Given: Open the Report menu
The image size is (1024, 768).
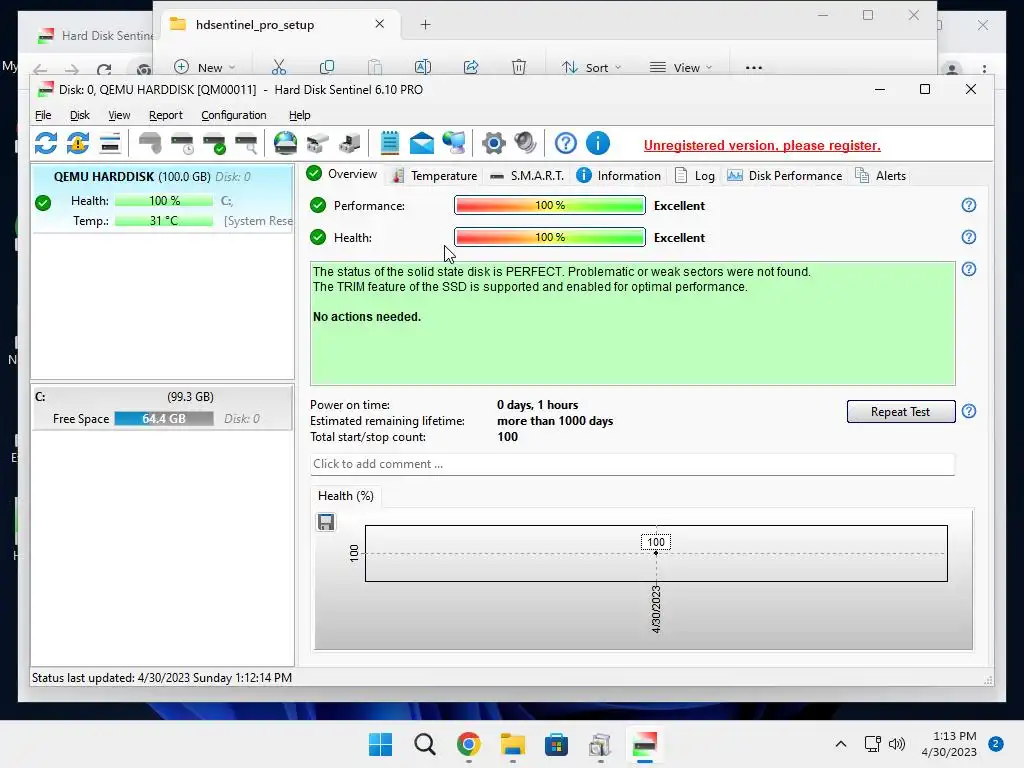Looking at the screenshot, I should coord(166,115).
